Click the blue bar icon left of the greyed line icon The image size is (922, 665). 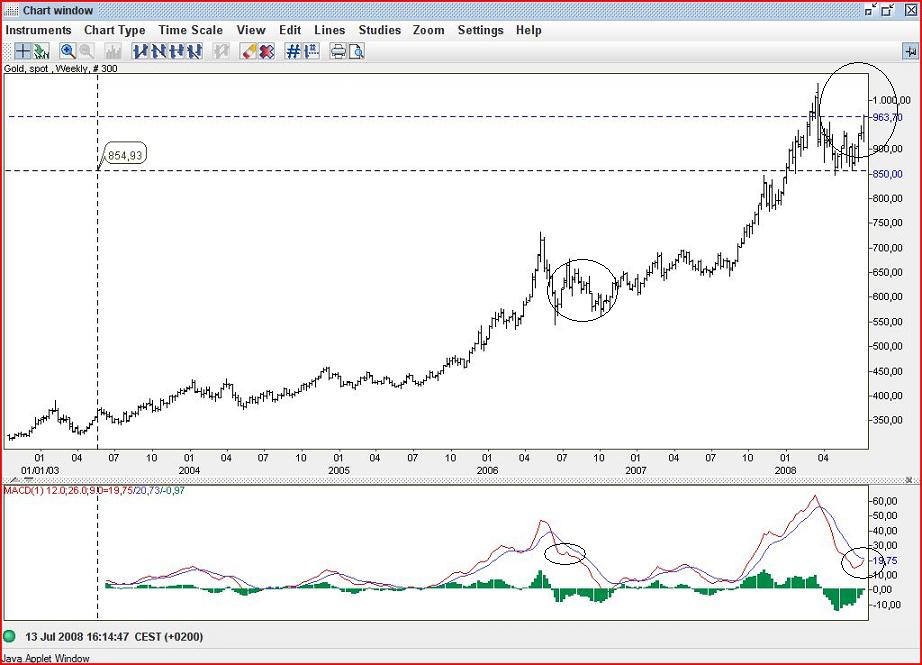tap(194, 52)
